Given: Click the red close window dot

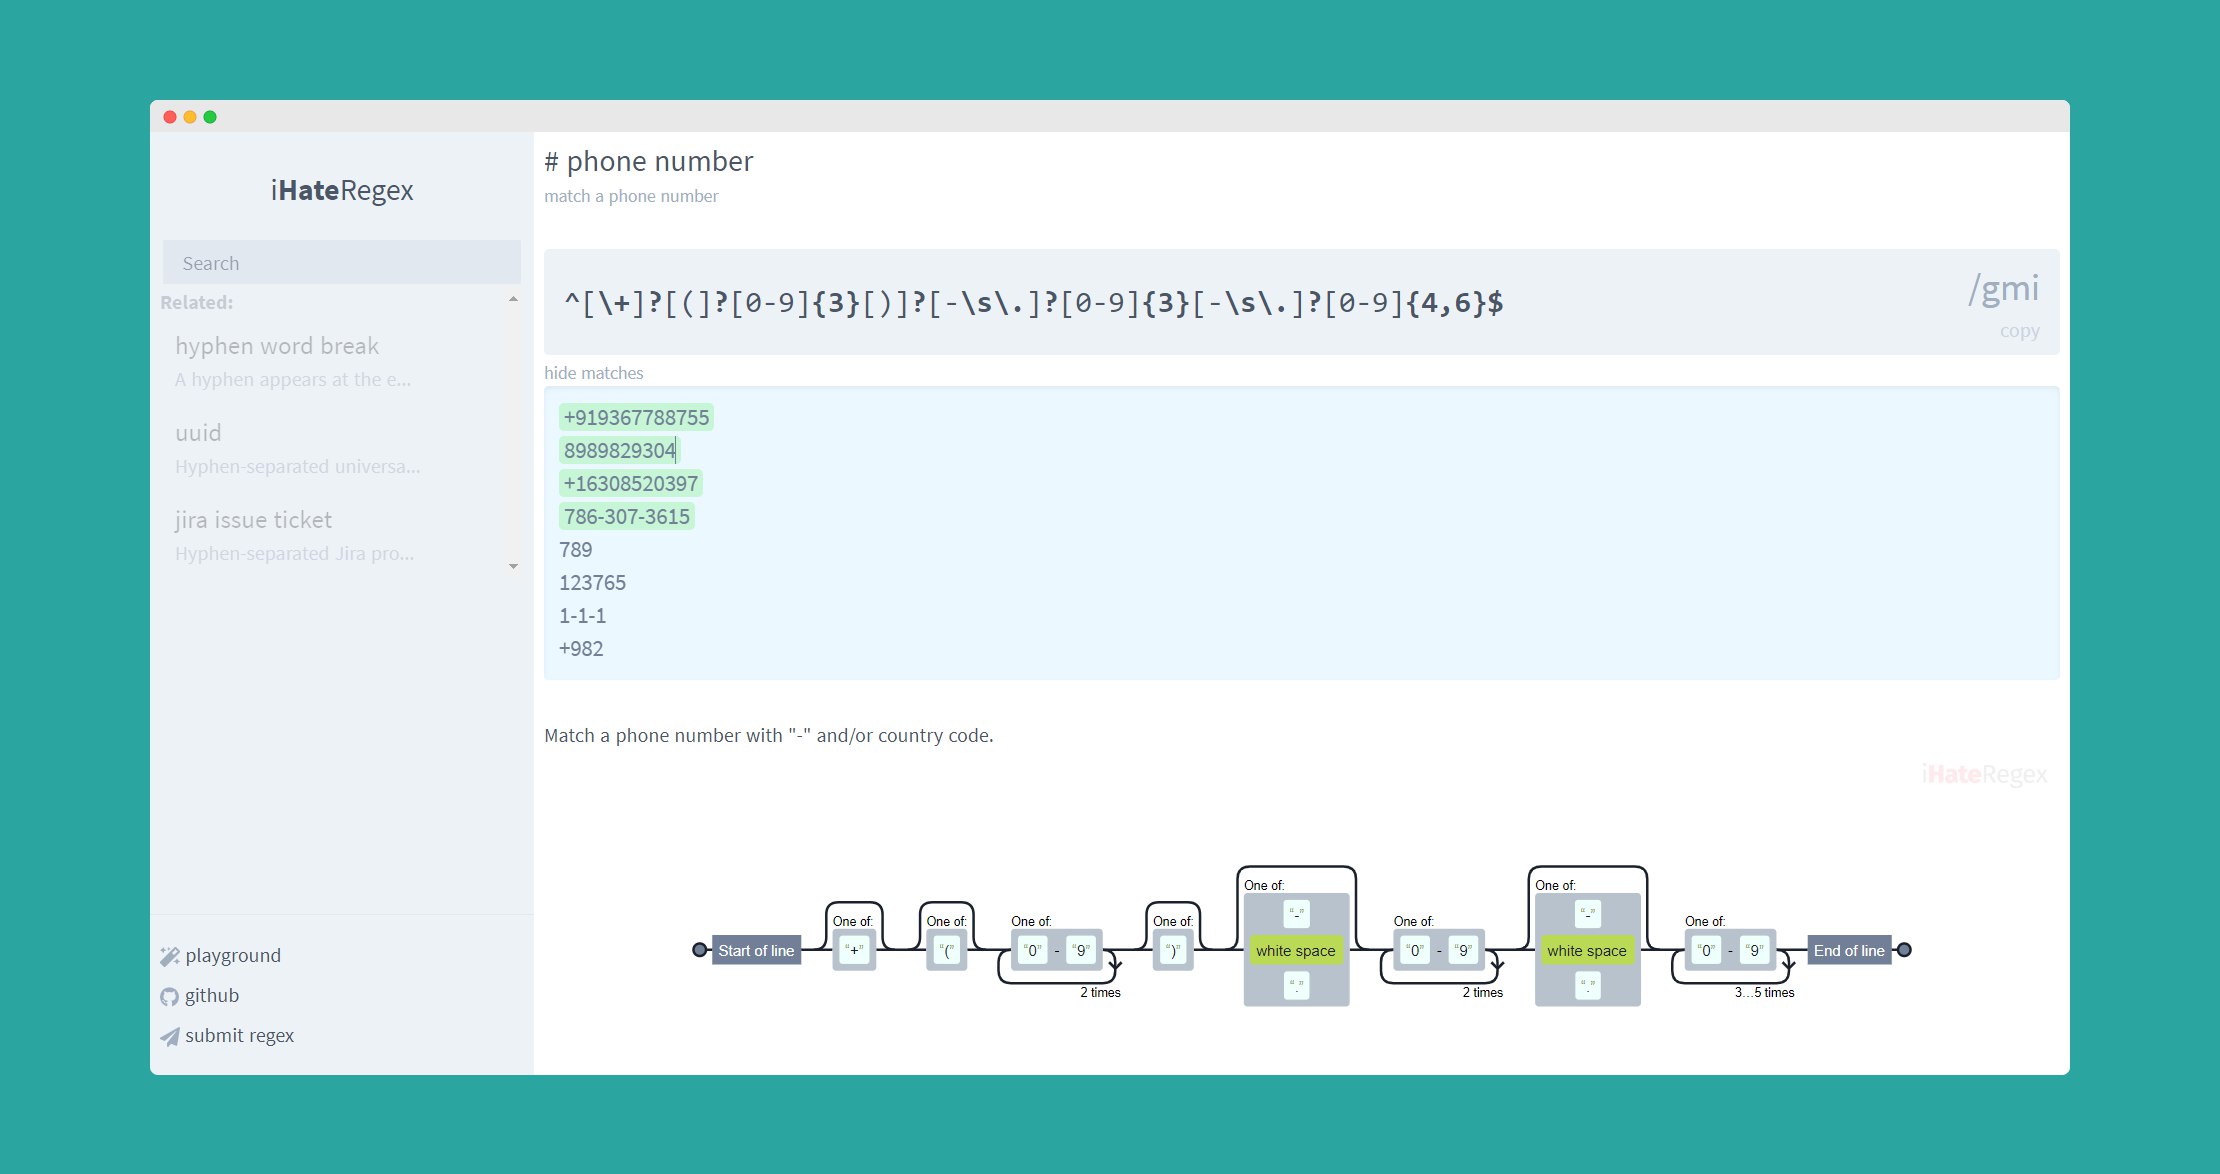Looking at the screenshot, I should [x=170, y=117].
